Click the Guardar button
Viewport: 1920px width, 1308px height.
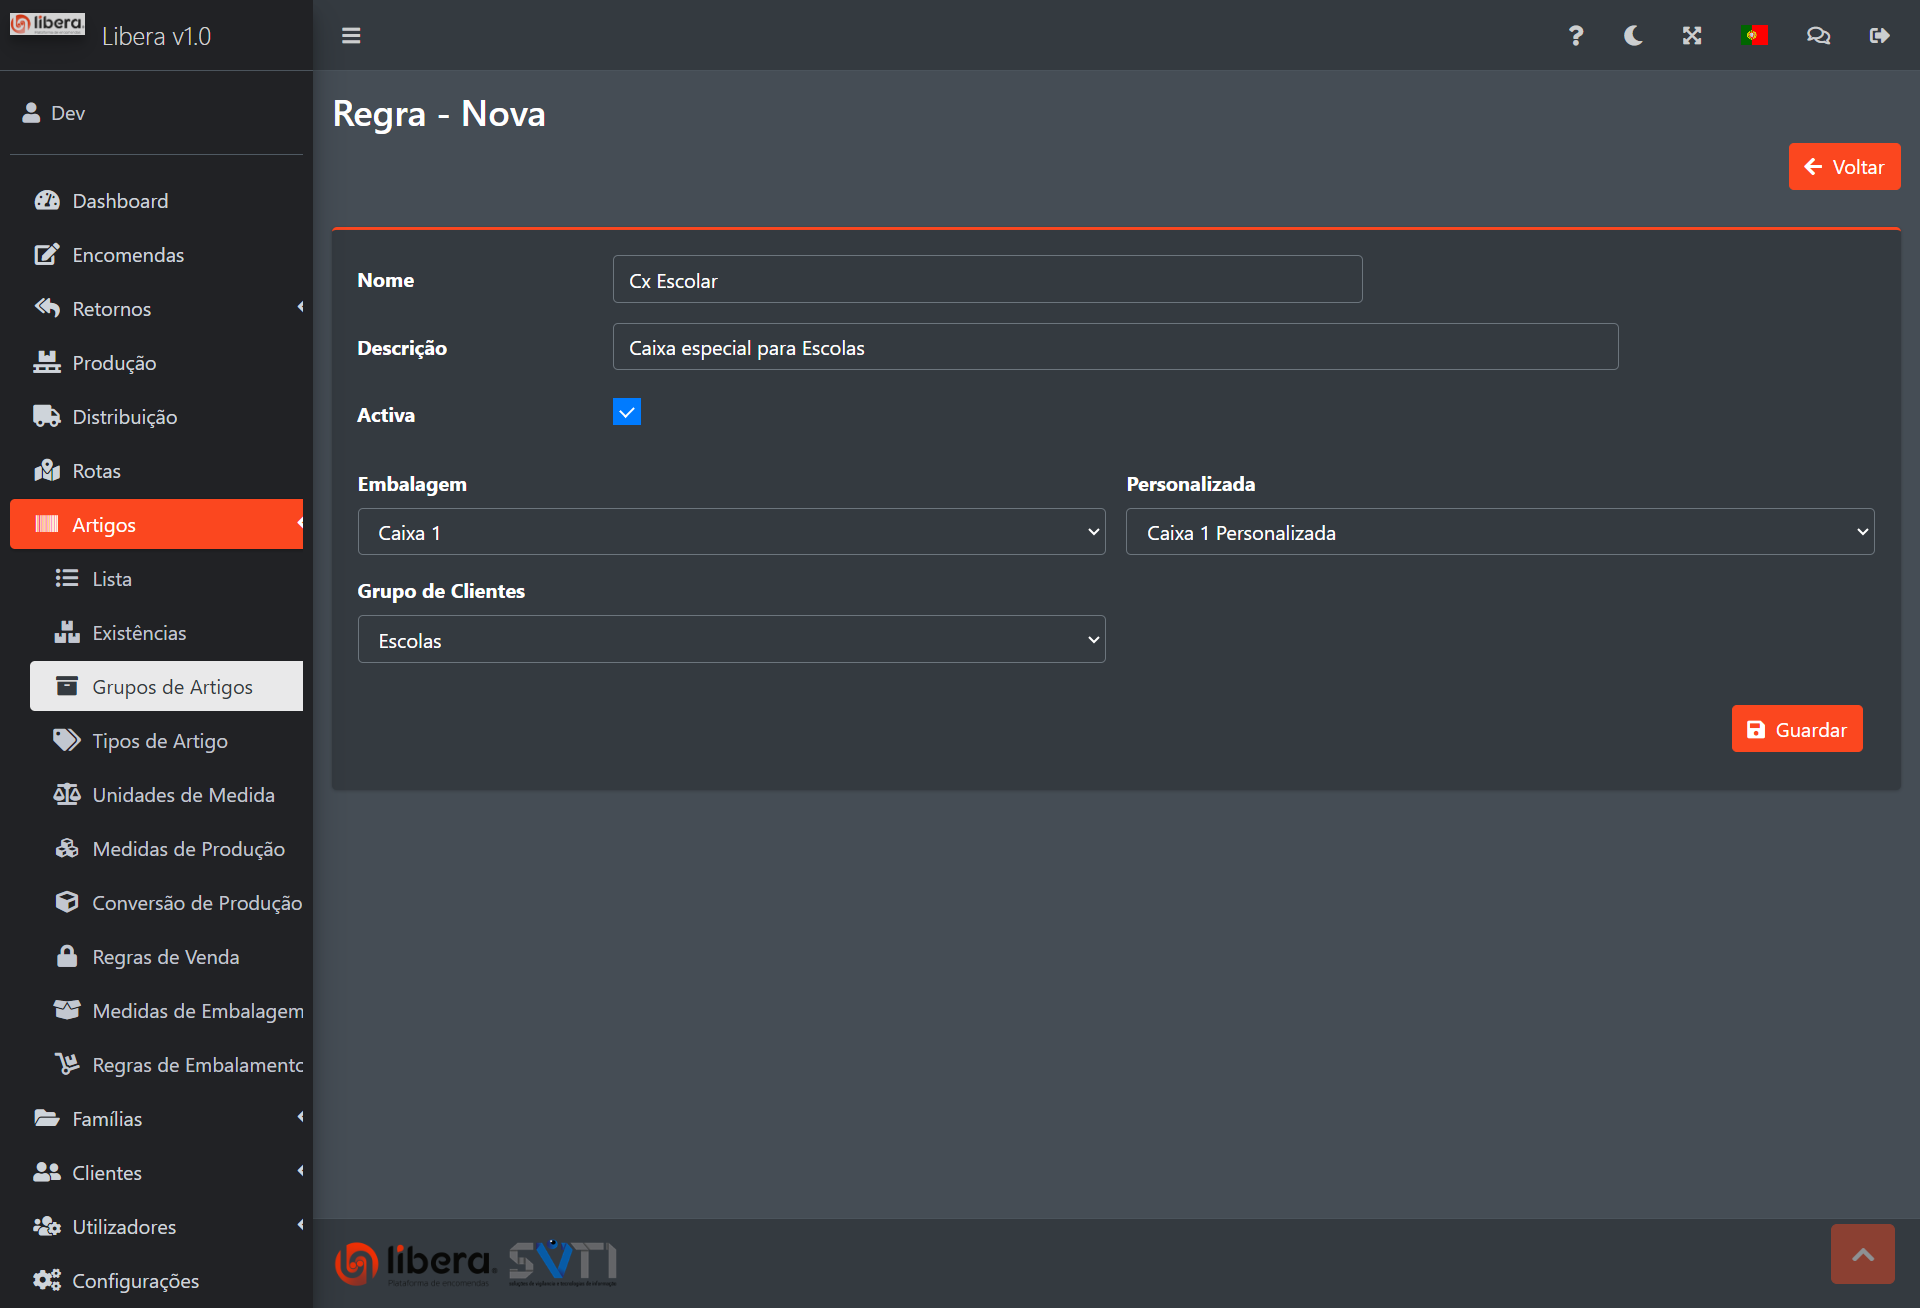pyautogui.click(x=1796, y=729)
